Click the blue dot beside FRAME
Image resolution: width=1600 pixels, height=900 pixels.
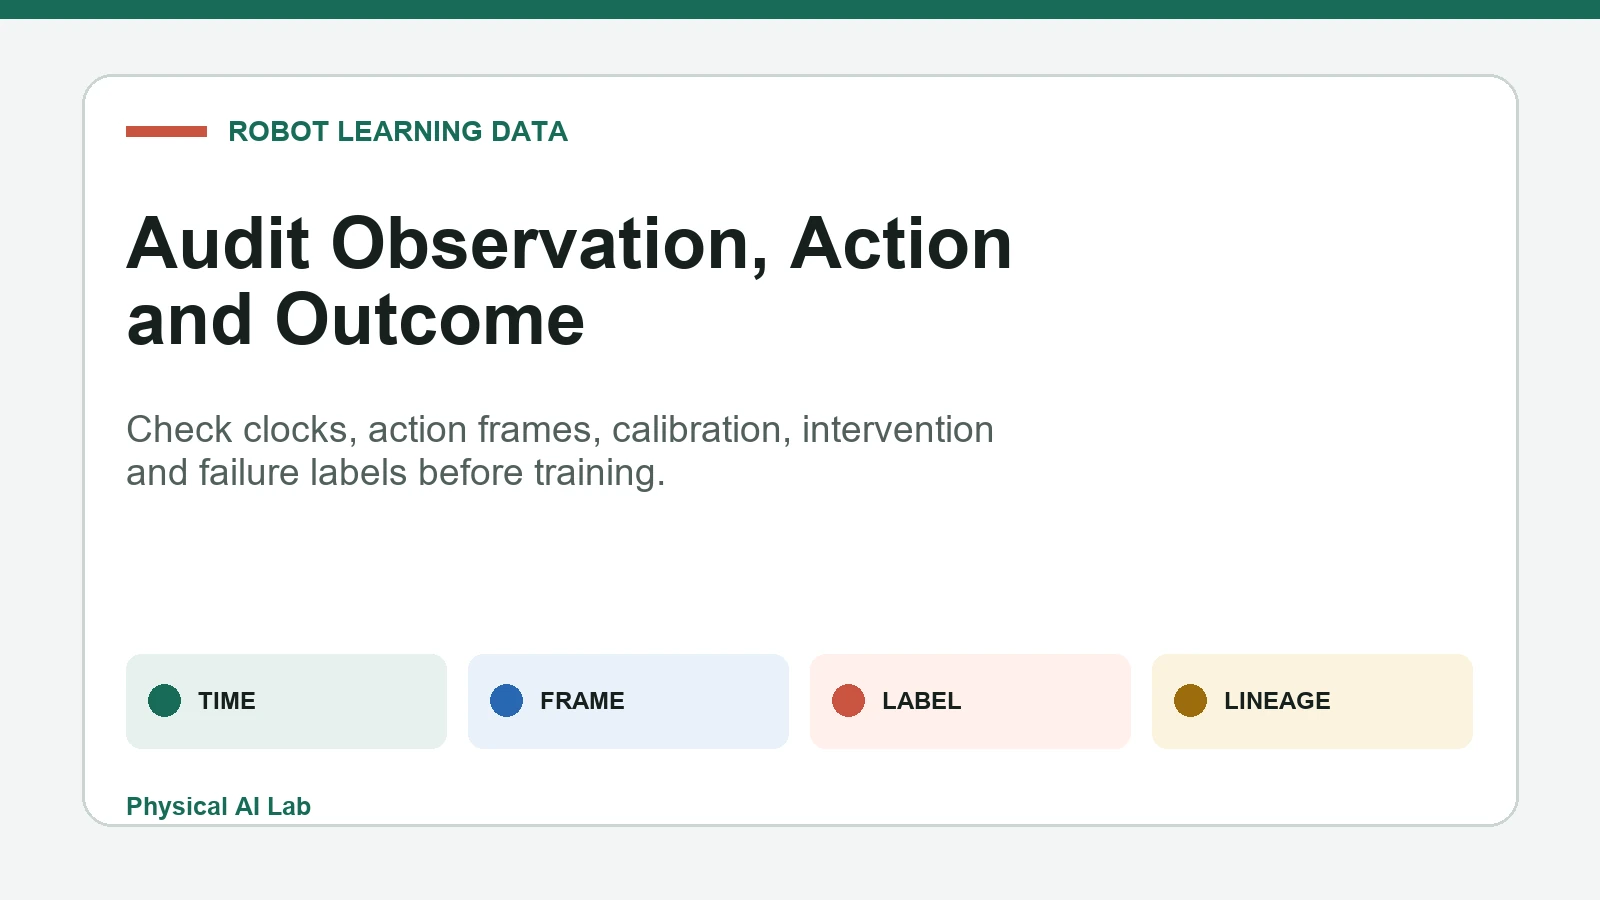(x=506, y=701)
